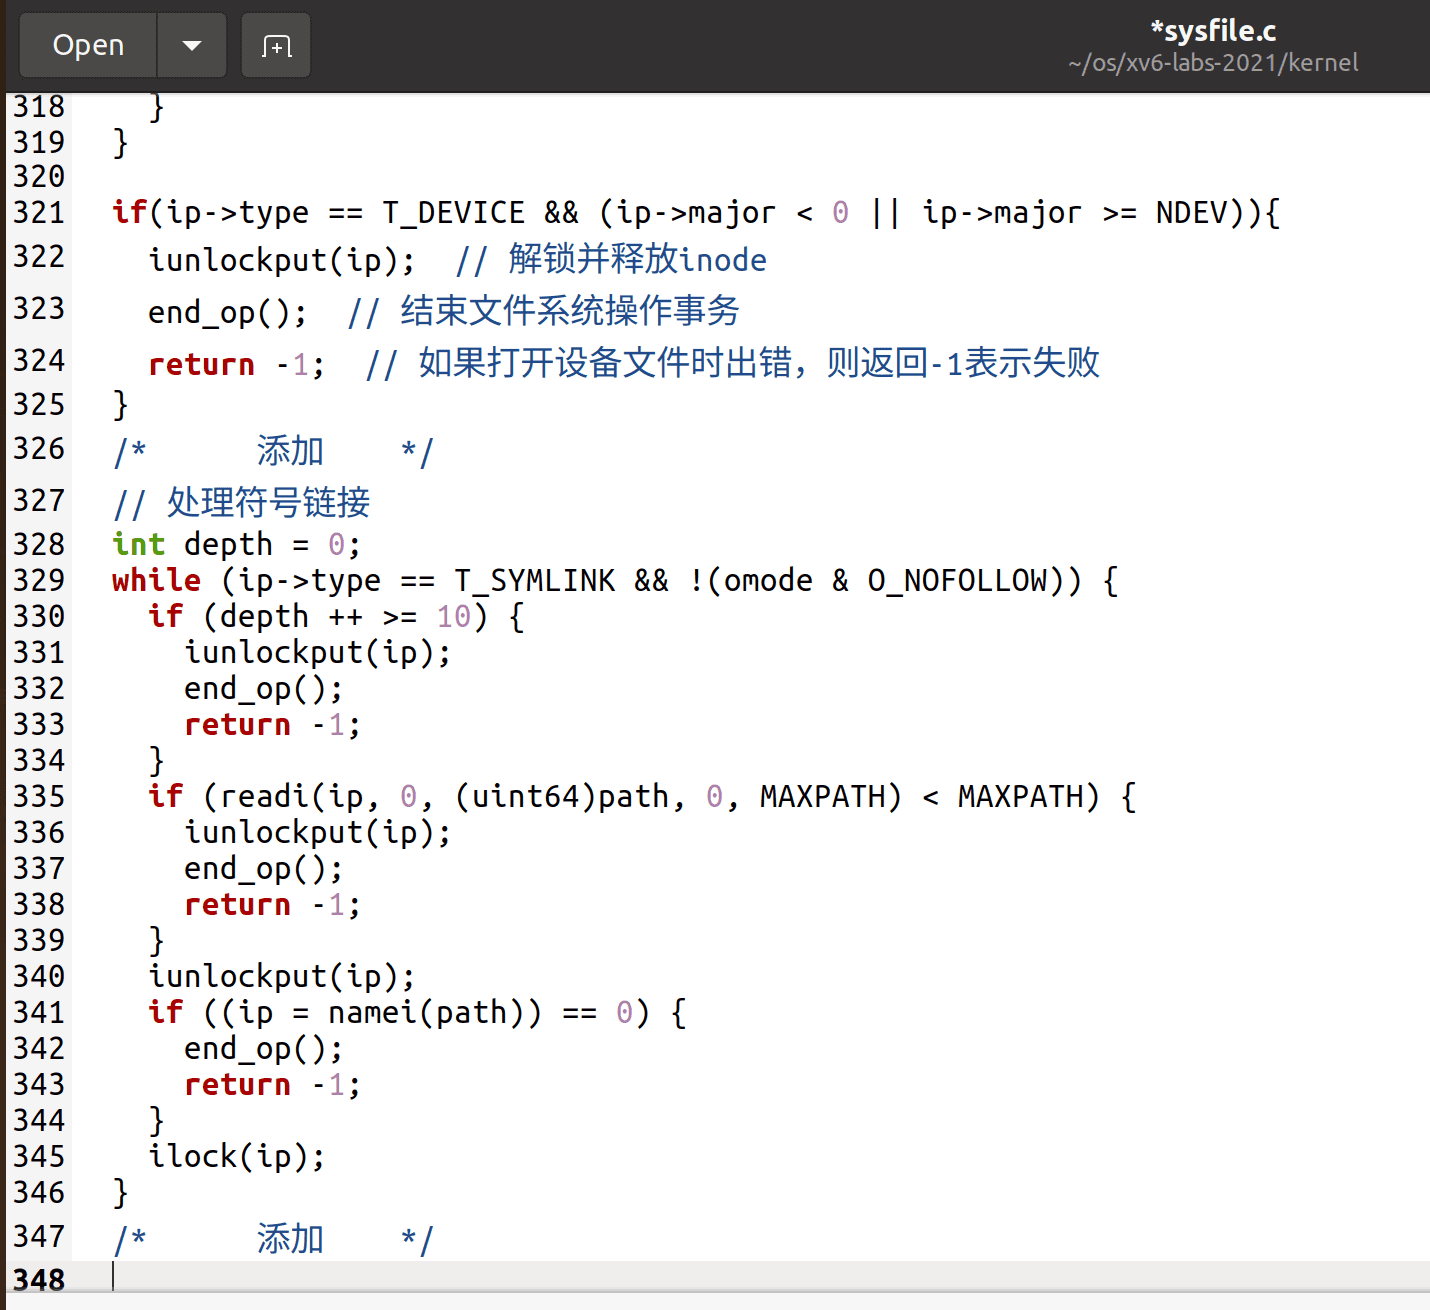Create a new document with the new-tab icon
Image resolution: width=1430 pixels, height=1310 pixels.
[x=276, y=46]
